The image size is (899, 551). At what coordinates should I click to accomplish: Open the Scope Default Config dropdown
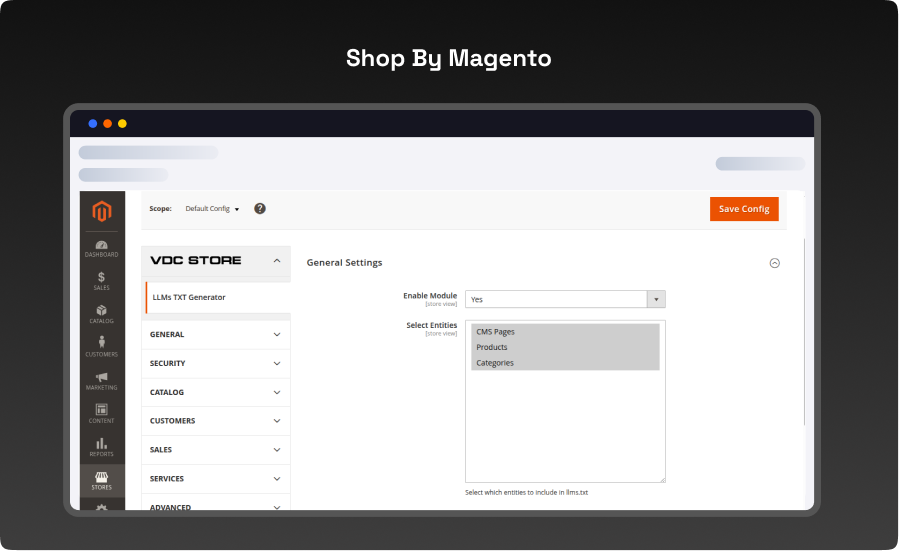tap(212, 209)
